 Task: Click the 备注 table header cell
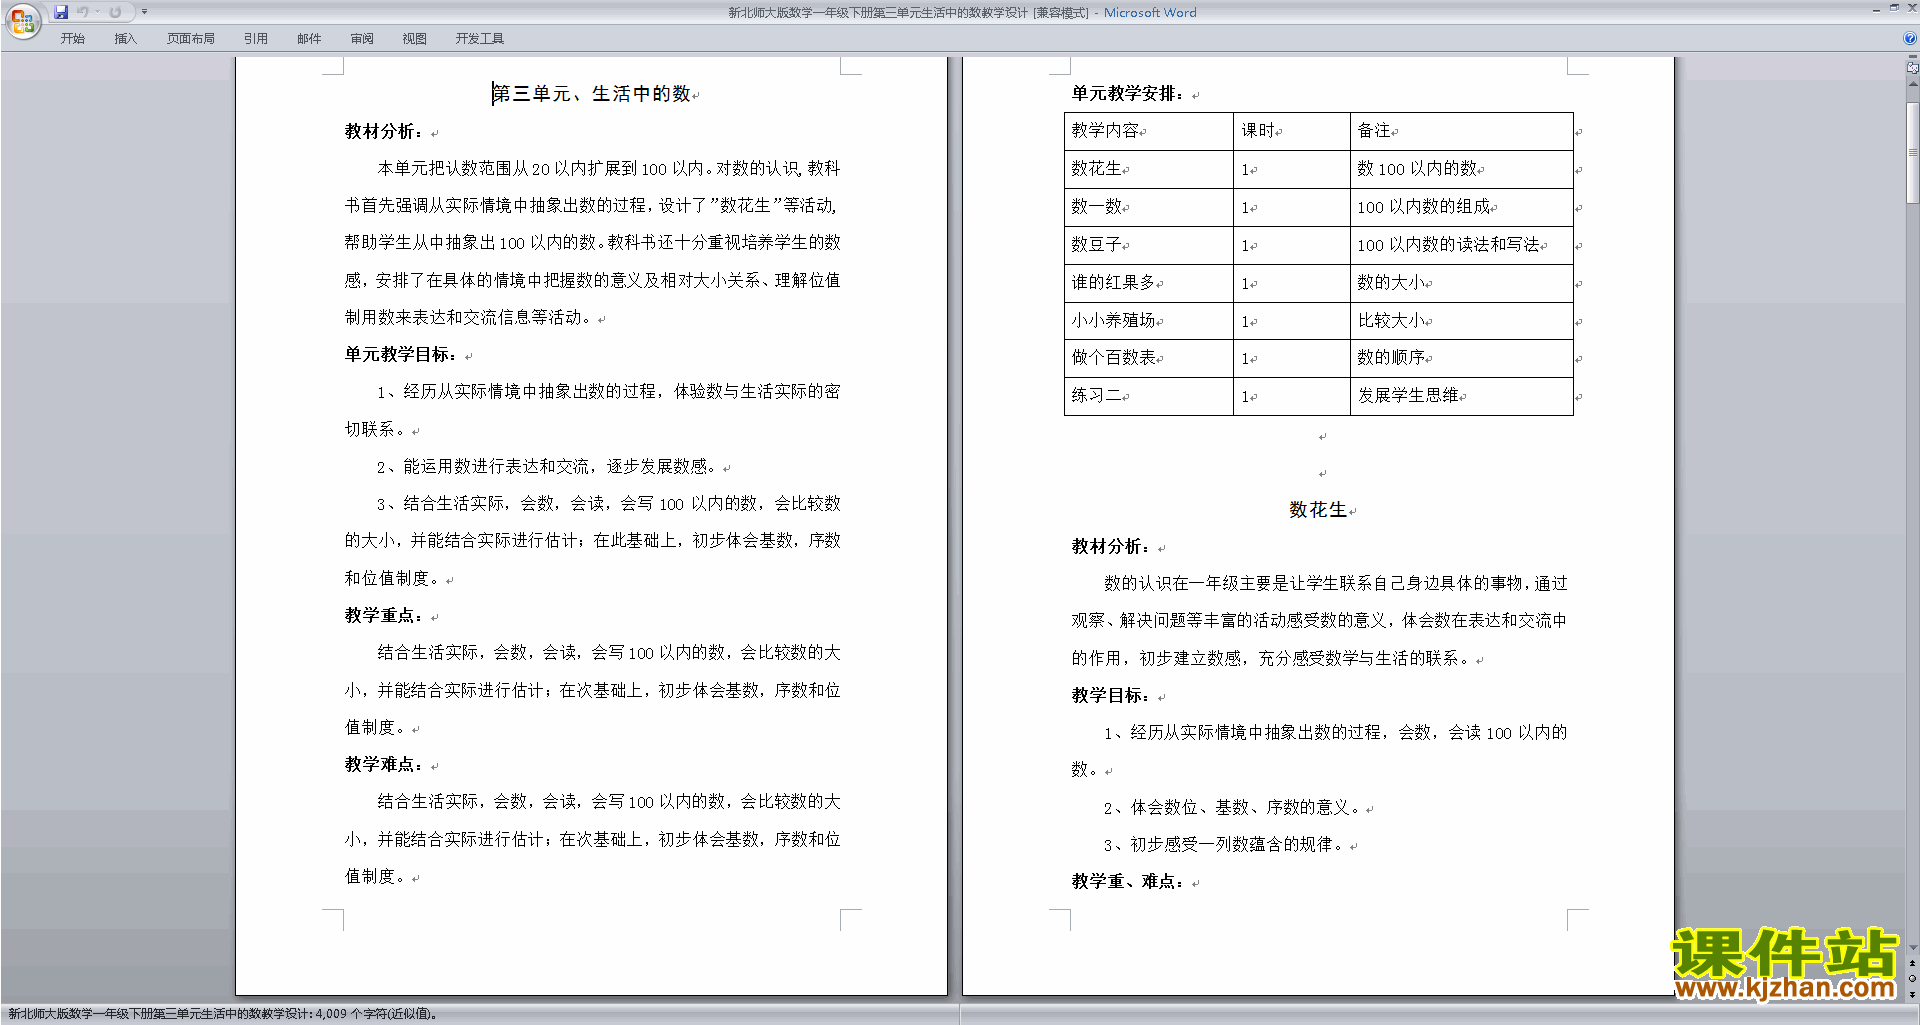(x=1462, y=131)
